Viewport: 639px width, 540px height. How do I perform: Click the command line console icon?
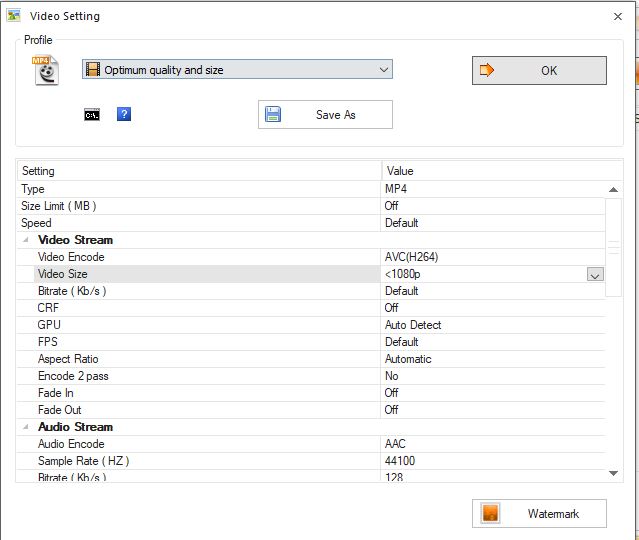point(92,115)
